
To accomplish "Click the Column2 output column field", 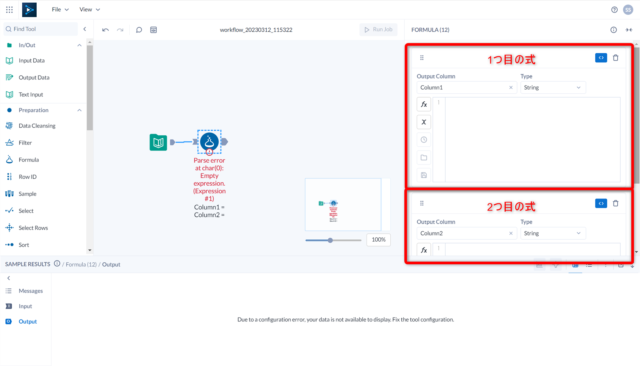I will tap(467, 233).
